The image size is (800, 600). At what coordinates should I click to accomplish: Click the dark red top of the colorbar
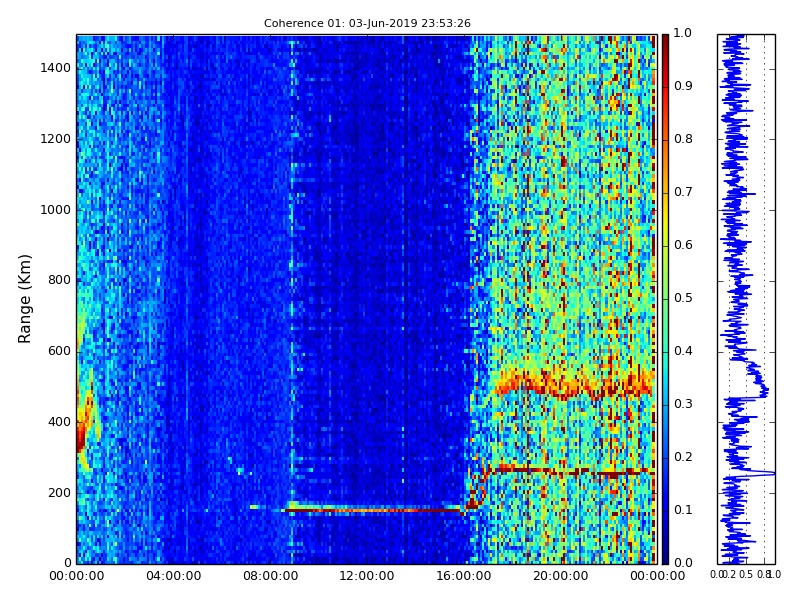665,46
